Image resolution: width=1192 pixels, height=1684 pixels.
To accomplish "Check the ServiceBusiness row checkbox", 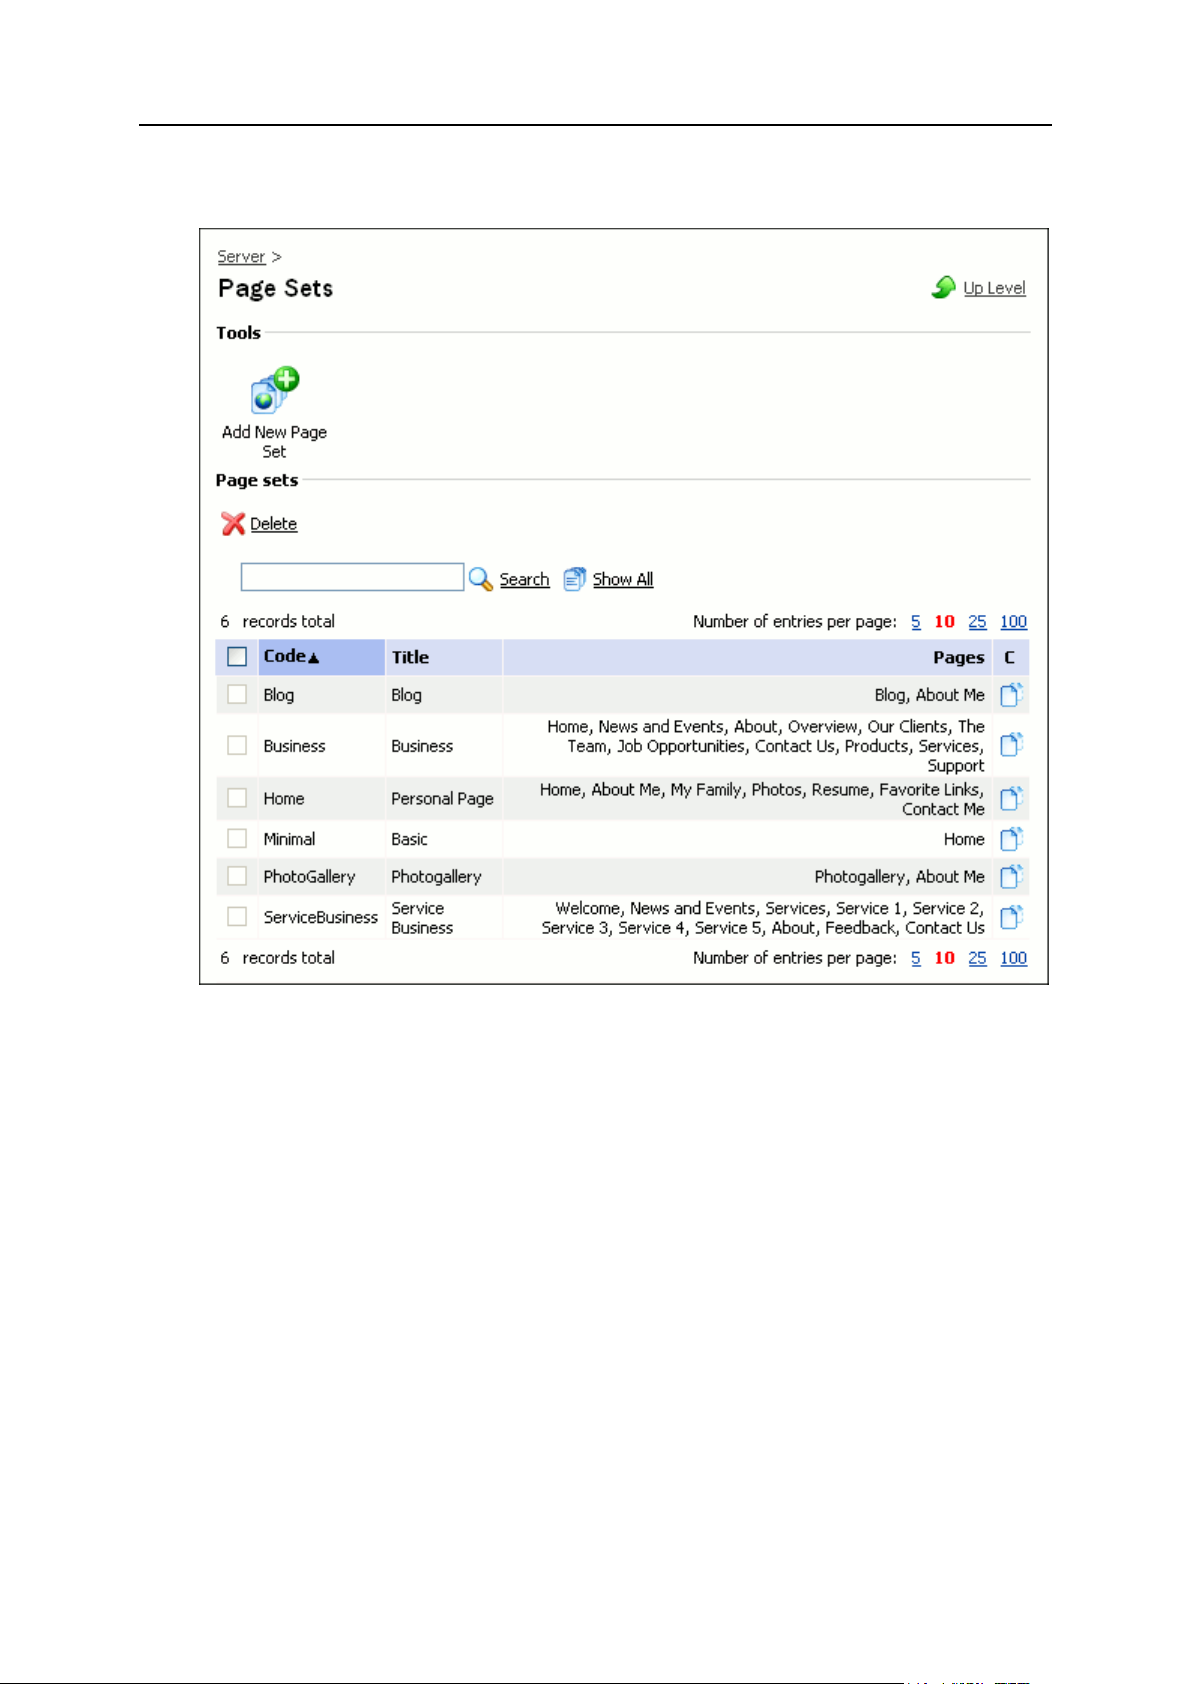I will point(237,916).
